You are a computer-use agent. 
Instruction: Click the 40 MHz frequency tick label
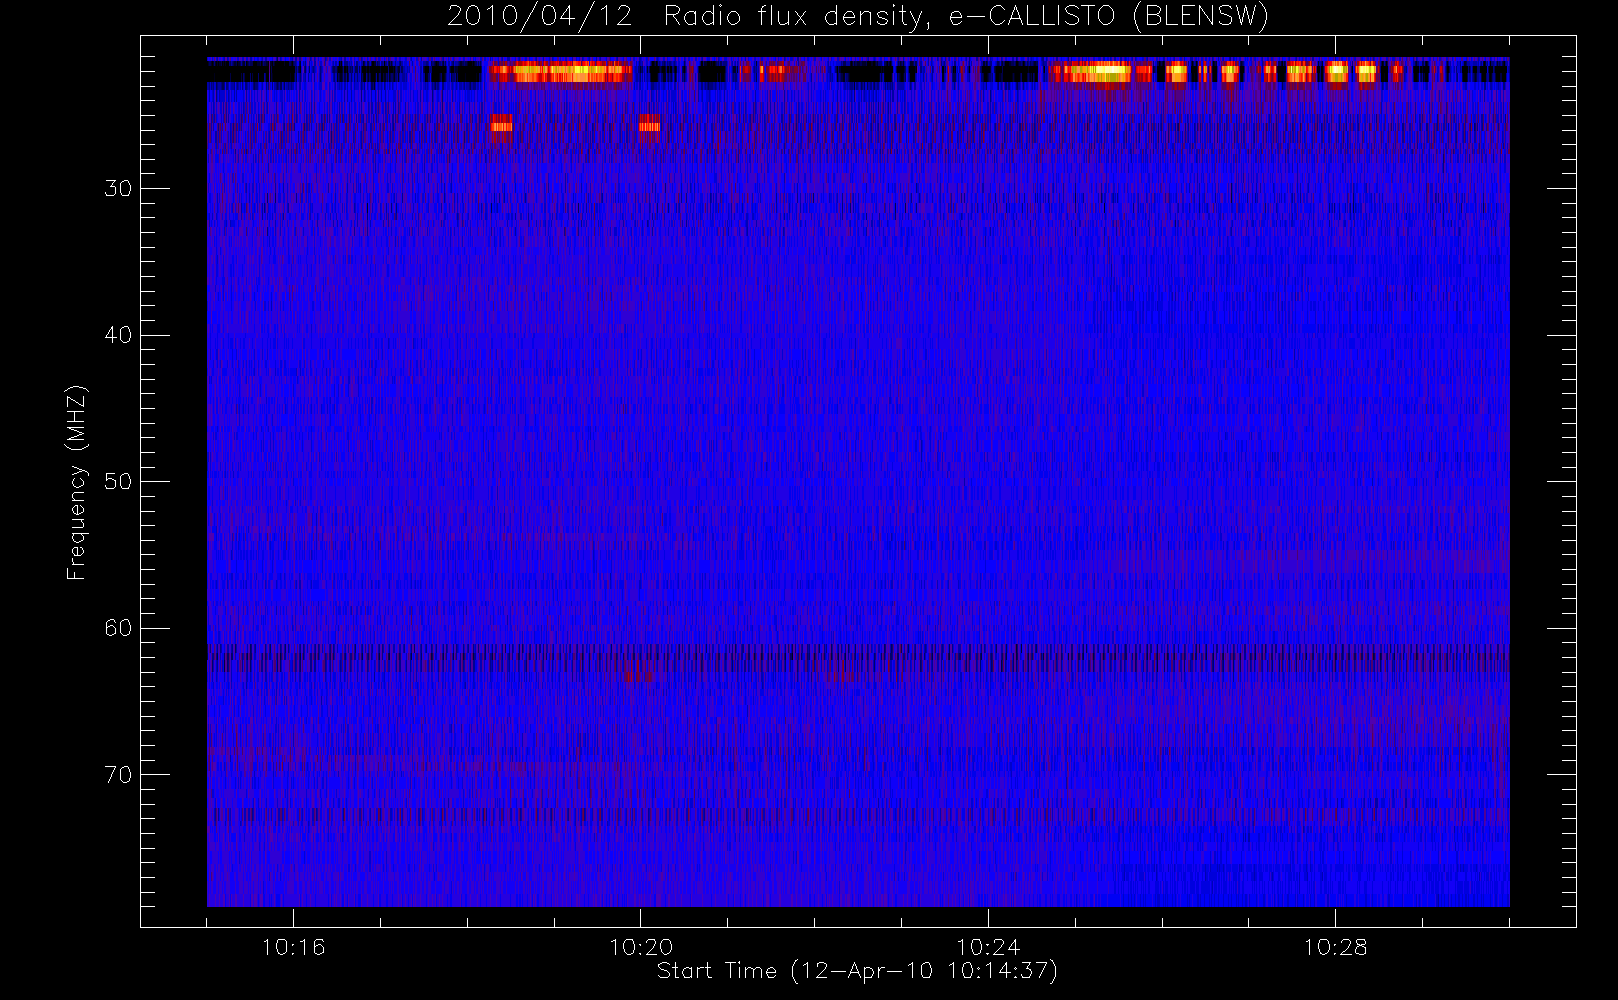pos(118,335)
